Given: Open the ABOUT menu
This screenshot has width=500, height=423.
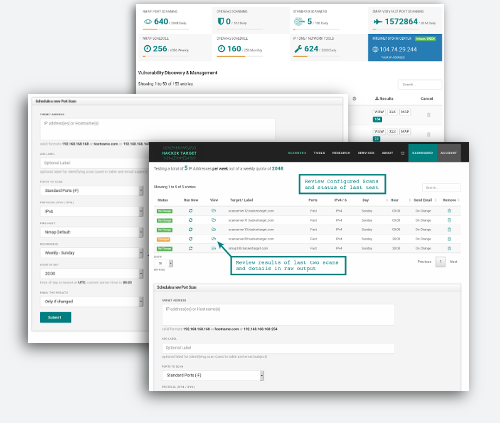Looking at the screenshot, I should click(x=387, y=153).
